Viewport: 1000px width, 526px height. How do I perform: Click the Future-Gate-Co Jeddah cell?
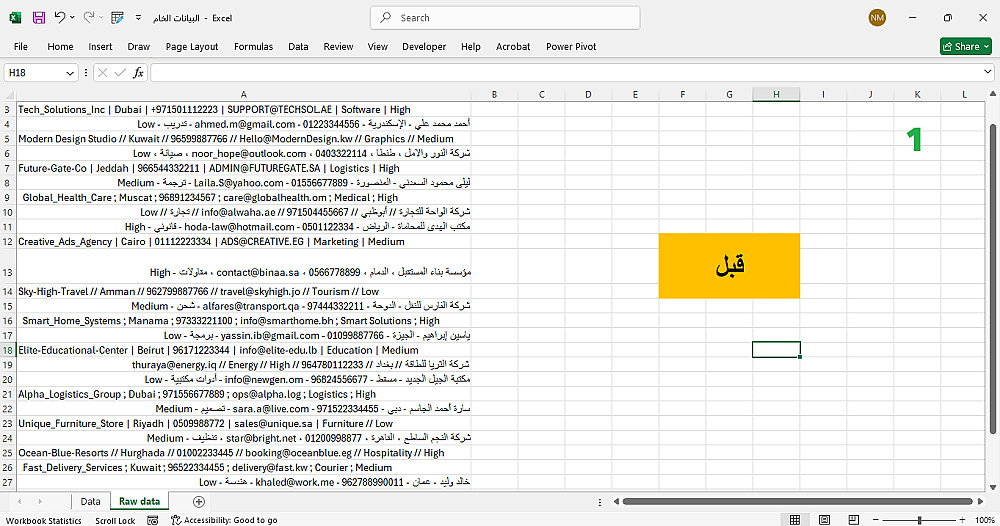(244, 168)
